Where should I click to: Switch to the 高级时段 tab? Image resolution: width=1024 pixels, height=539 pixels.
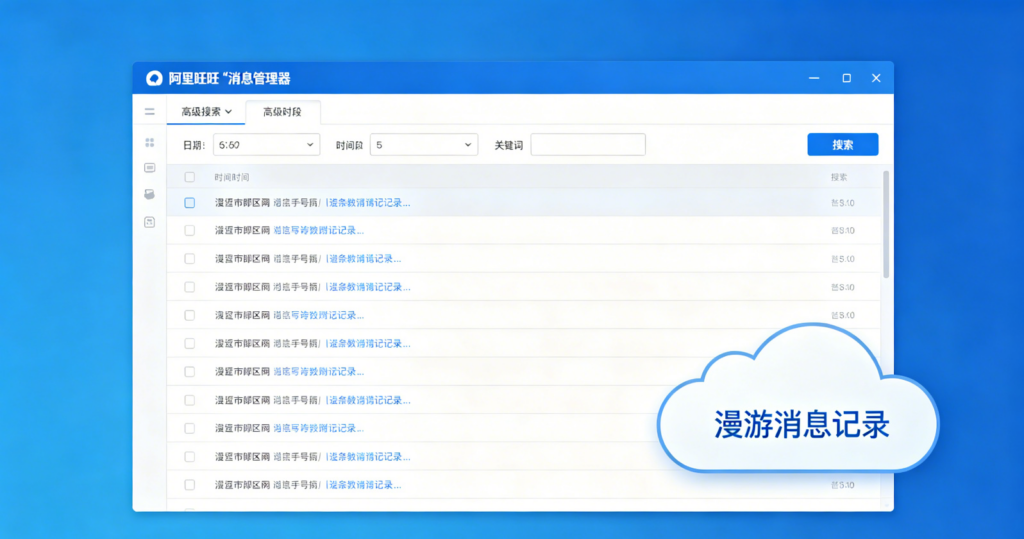click(x=282, y=112)
